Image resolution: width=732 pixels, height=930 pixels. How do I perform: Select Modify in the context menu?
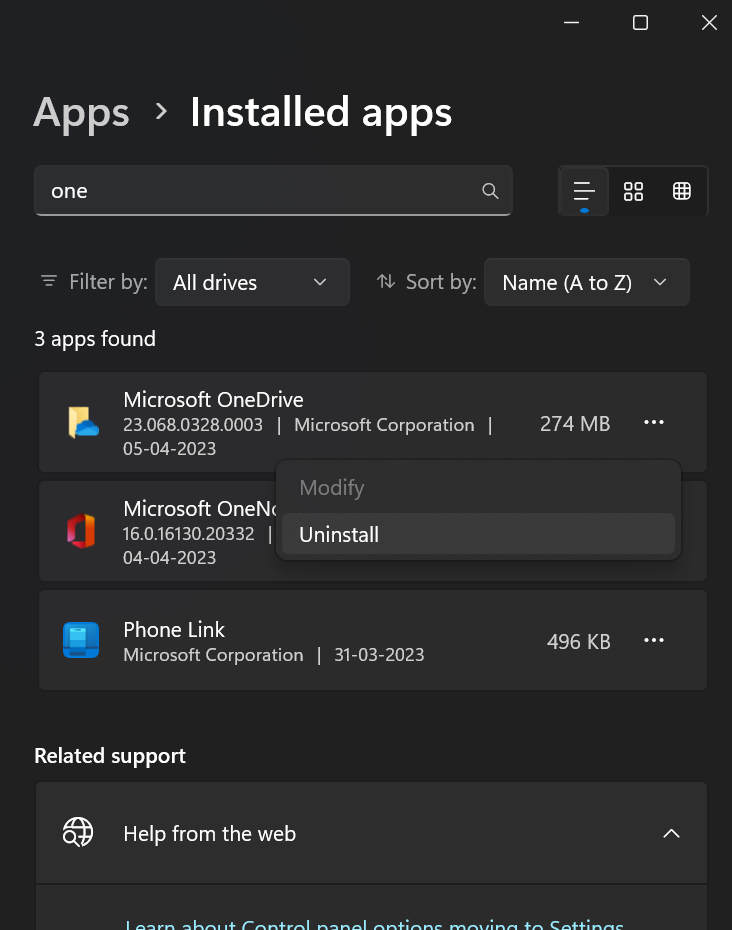pyautogui.click(x=332, y=488)
